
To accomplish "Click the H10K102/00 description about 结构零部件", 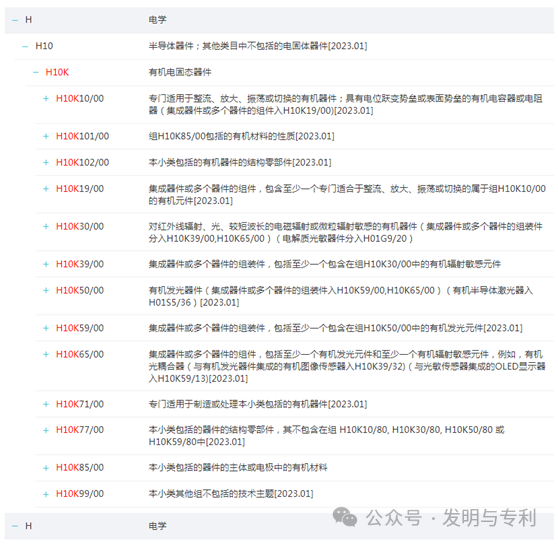I will coord(240,163).
